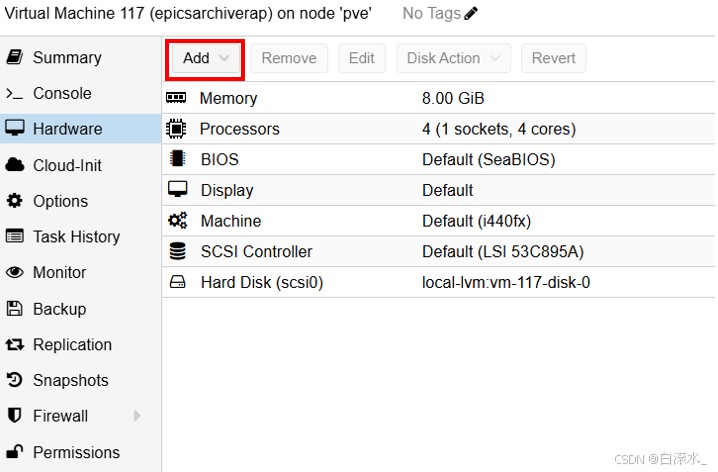Expand the Firewall submenu arrow
The height and width of the screenshot is (472, 718).
pos(137,416)
